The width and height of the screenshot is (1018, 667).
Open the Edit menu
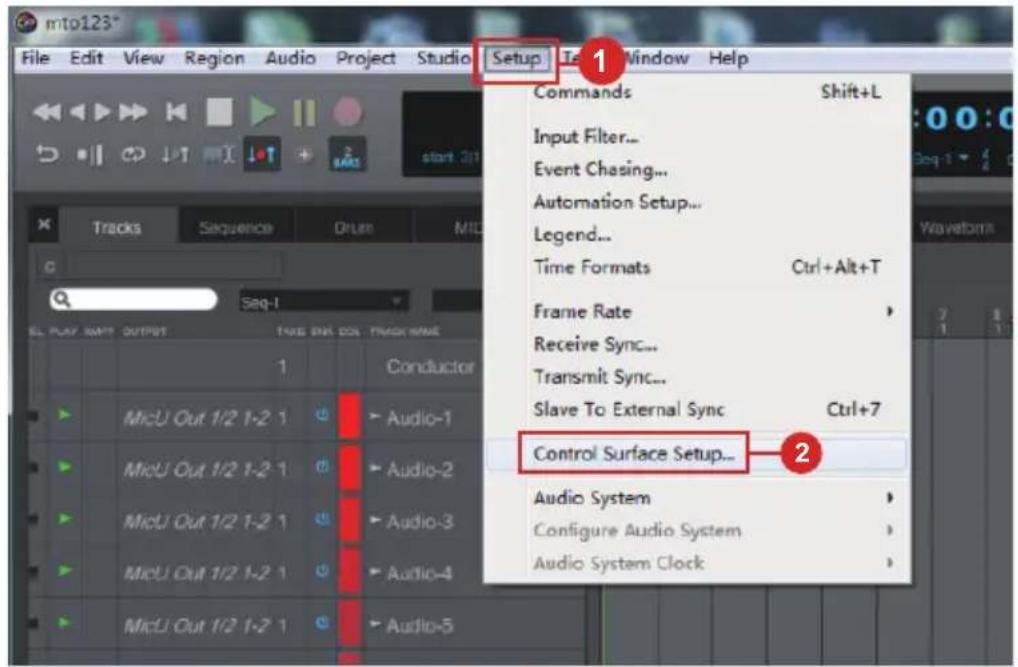86,58
